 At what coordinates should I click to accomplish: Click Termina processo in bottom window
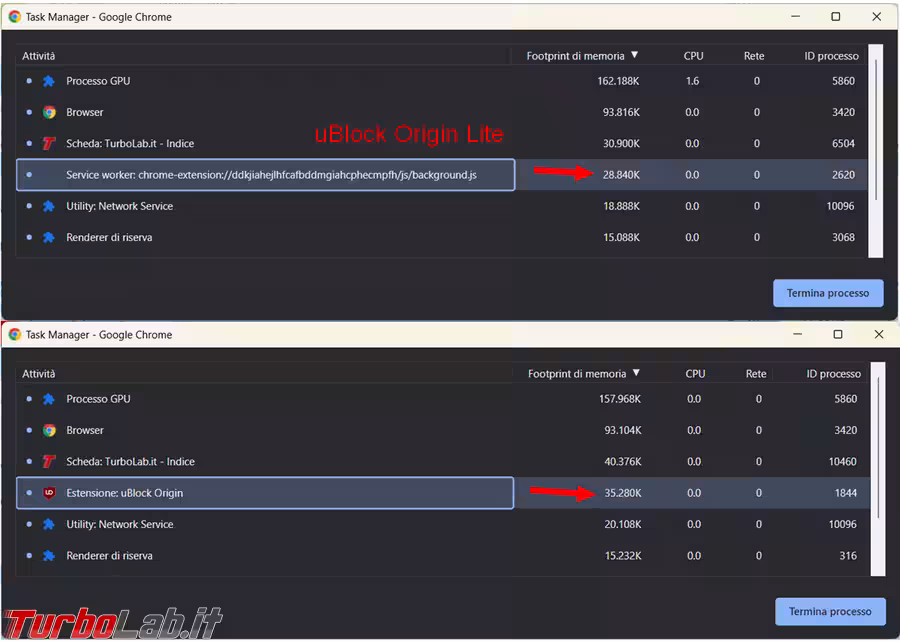click(830, 612)
